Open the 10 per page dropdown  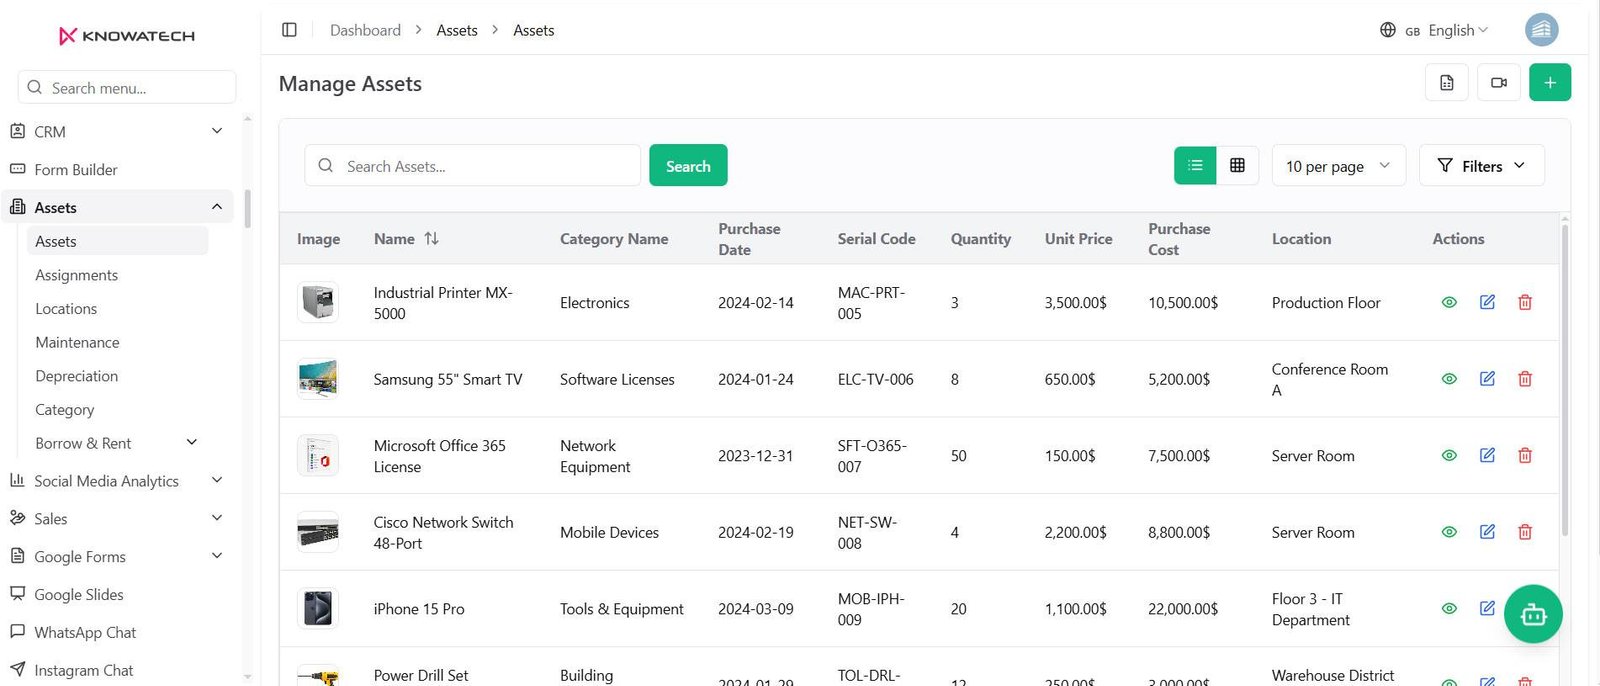(x=1338, y=166)
